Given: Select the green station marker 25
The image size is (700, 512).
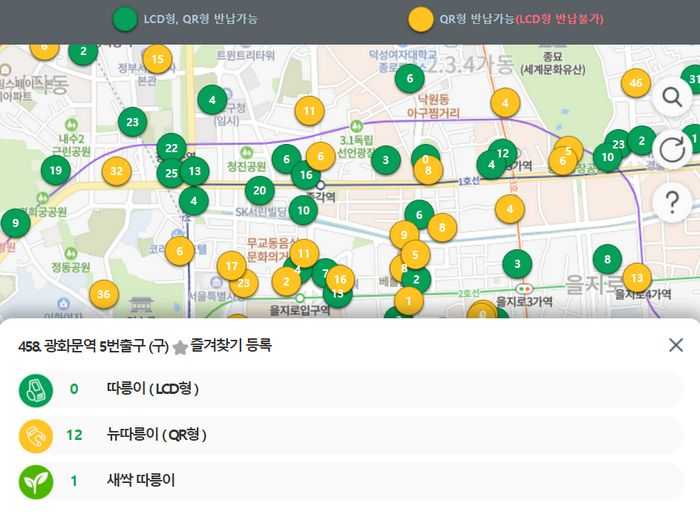Looking at the screenshot, I should 171,173.
